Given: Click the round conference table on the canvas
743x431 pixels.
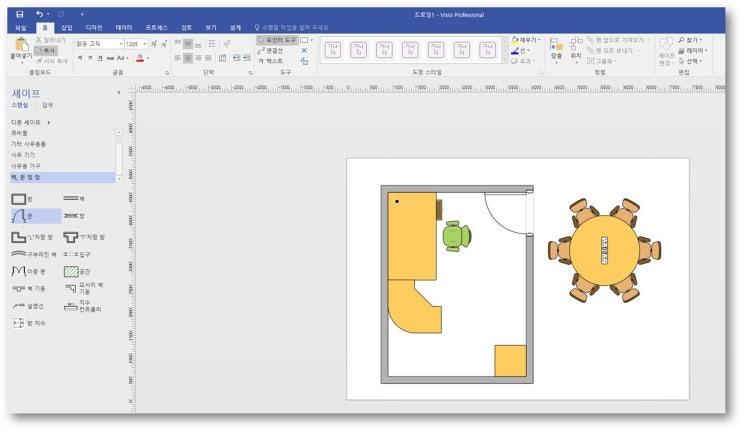Looking at the screenshot, I should click(x=604, y=250).
